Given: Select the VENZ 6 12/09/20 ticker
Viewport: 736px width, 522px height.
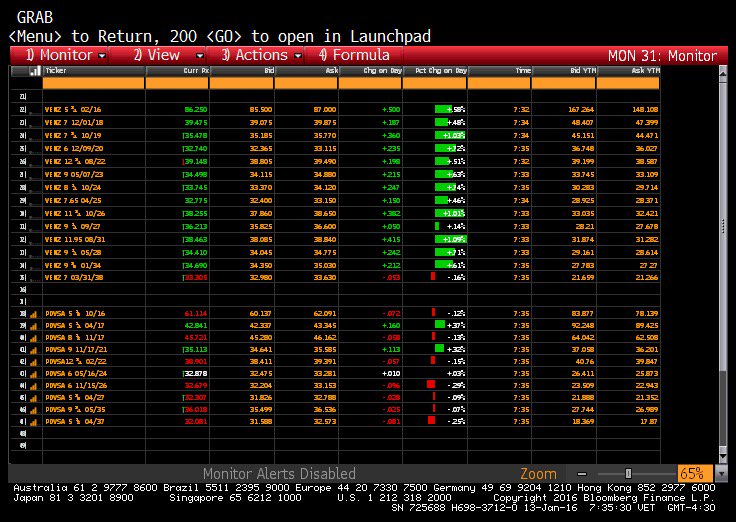Looking at the screenshot, I should (x=74, y=149).
